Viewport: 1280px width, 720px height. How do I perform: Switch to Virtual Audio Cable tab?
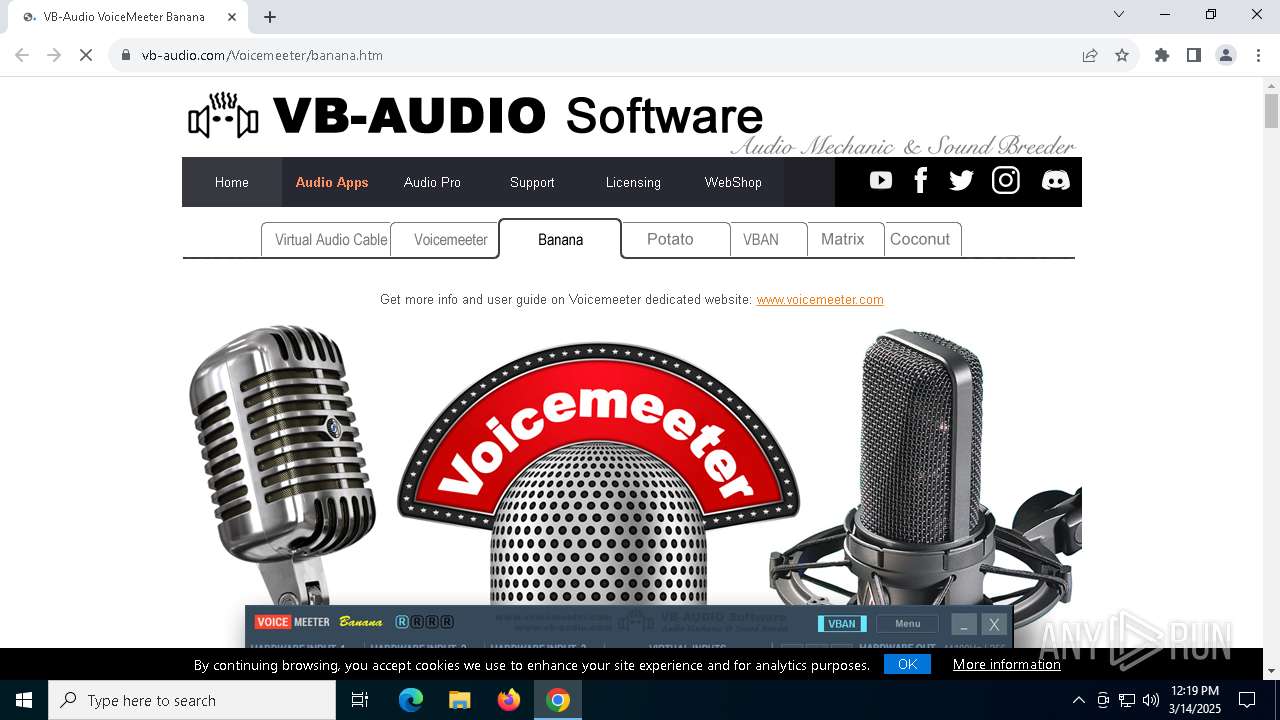(x=326, y=240)
